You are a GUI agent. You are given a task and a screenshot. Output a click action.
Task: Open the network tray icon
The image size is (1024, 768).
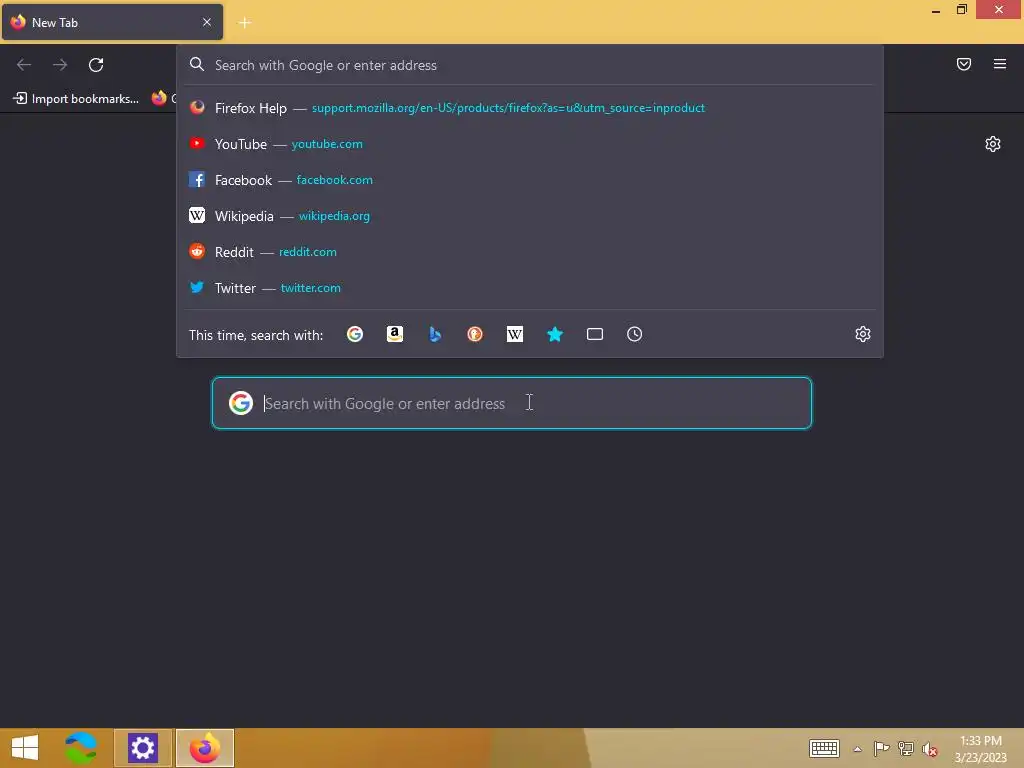coord(906,748)
